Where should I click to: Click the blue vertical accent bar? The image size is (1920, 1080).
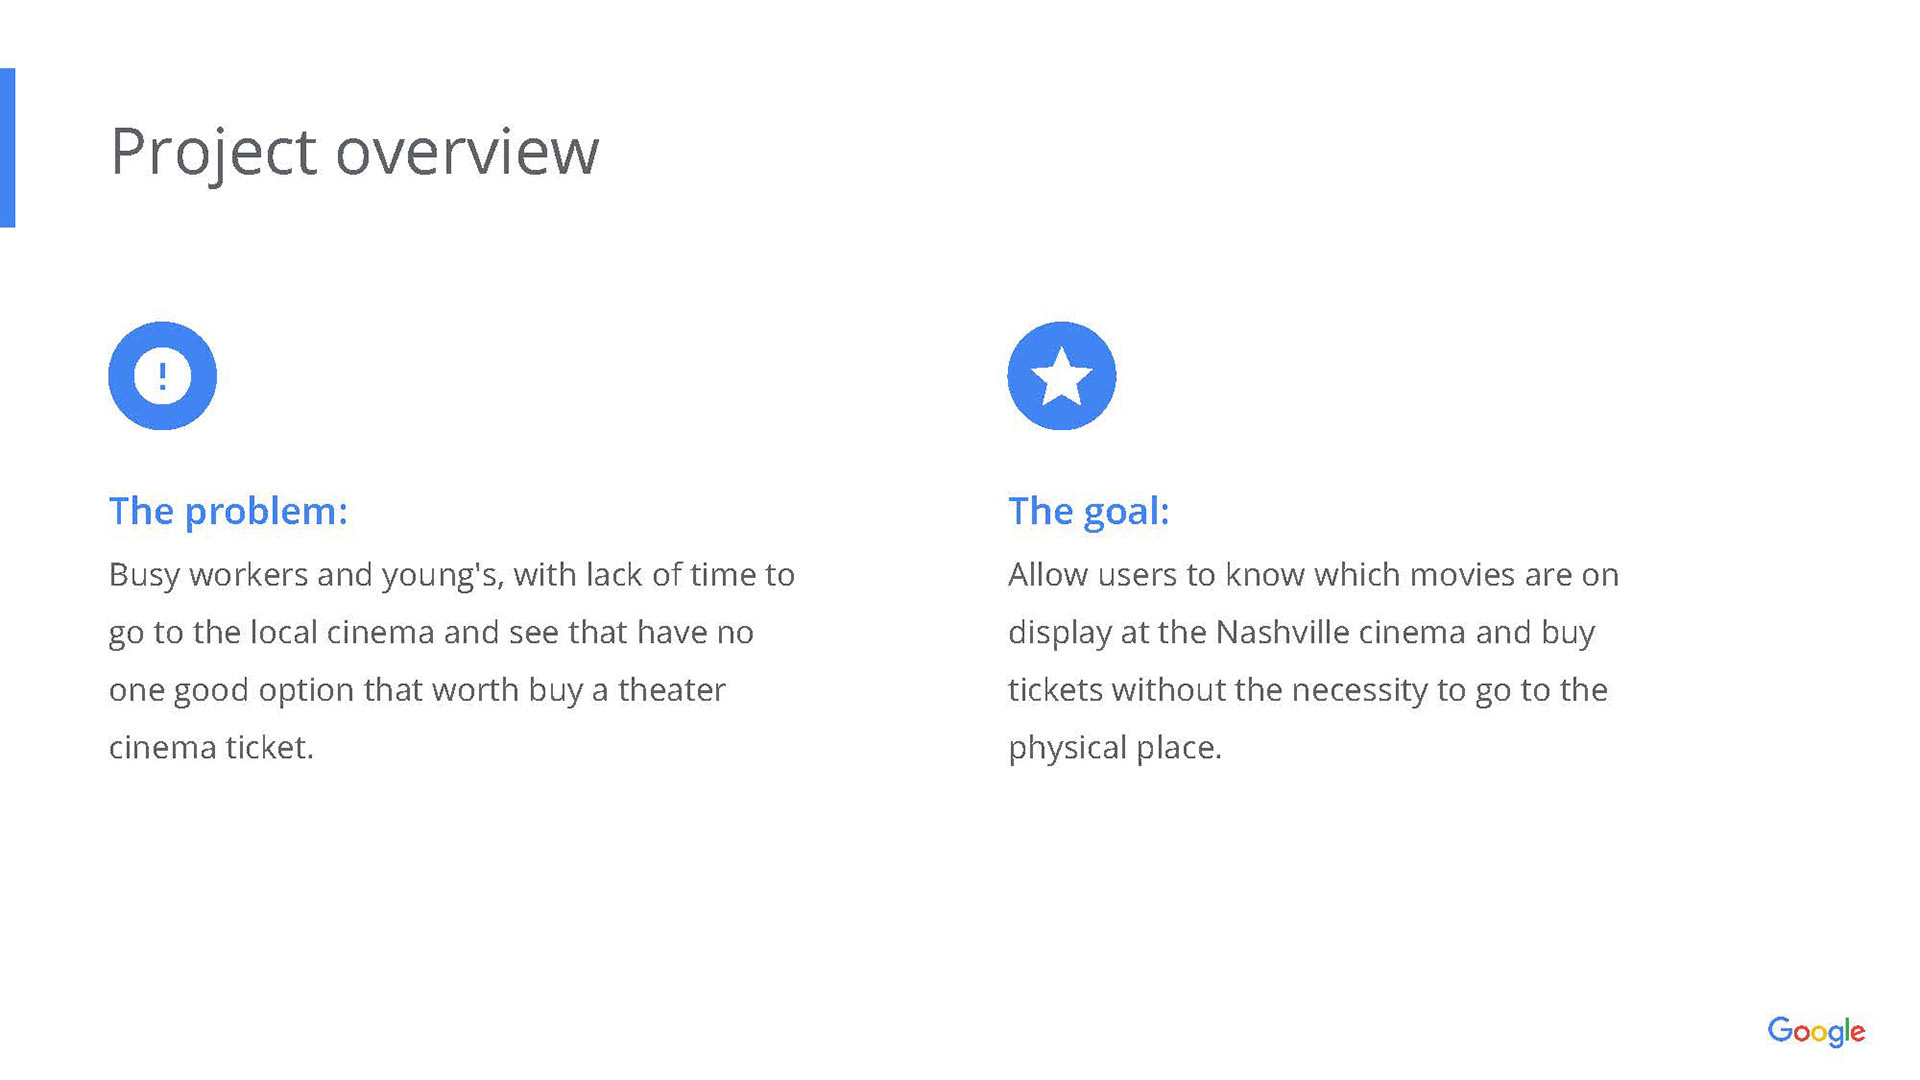coord(8,148)
